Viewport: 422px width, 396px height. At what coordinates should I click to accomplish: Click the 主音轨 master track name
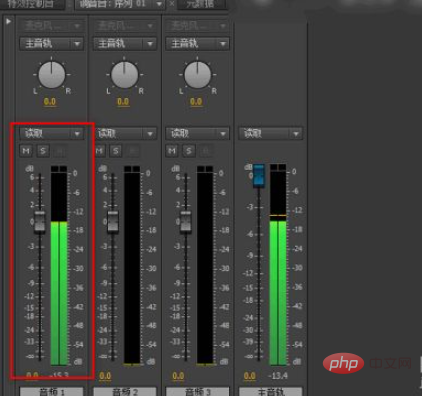pyautogui.click(x=270, y=391)
